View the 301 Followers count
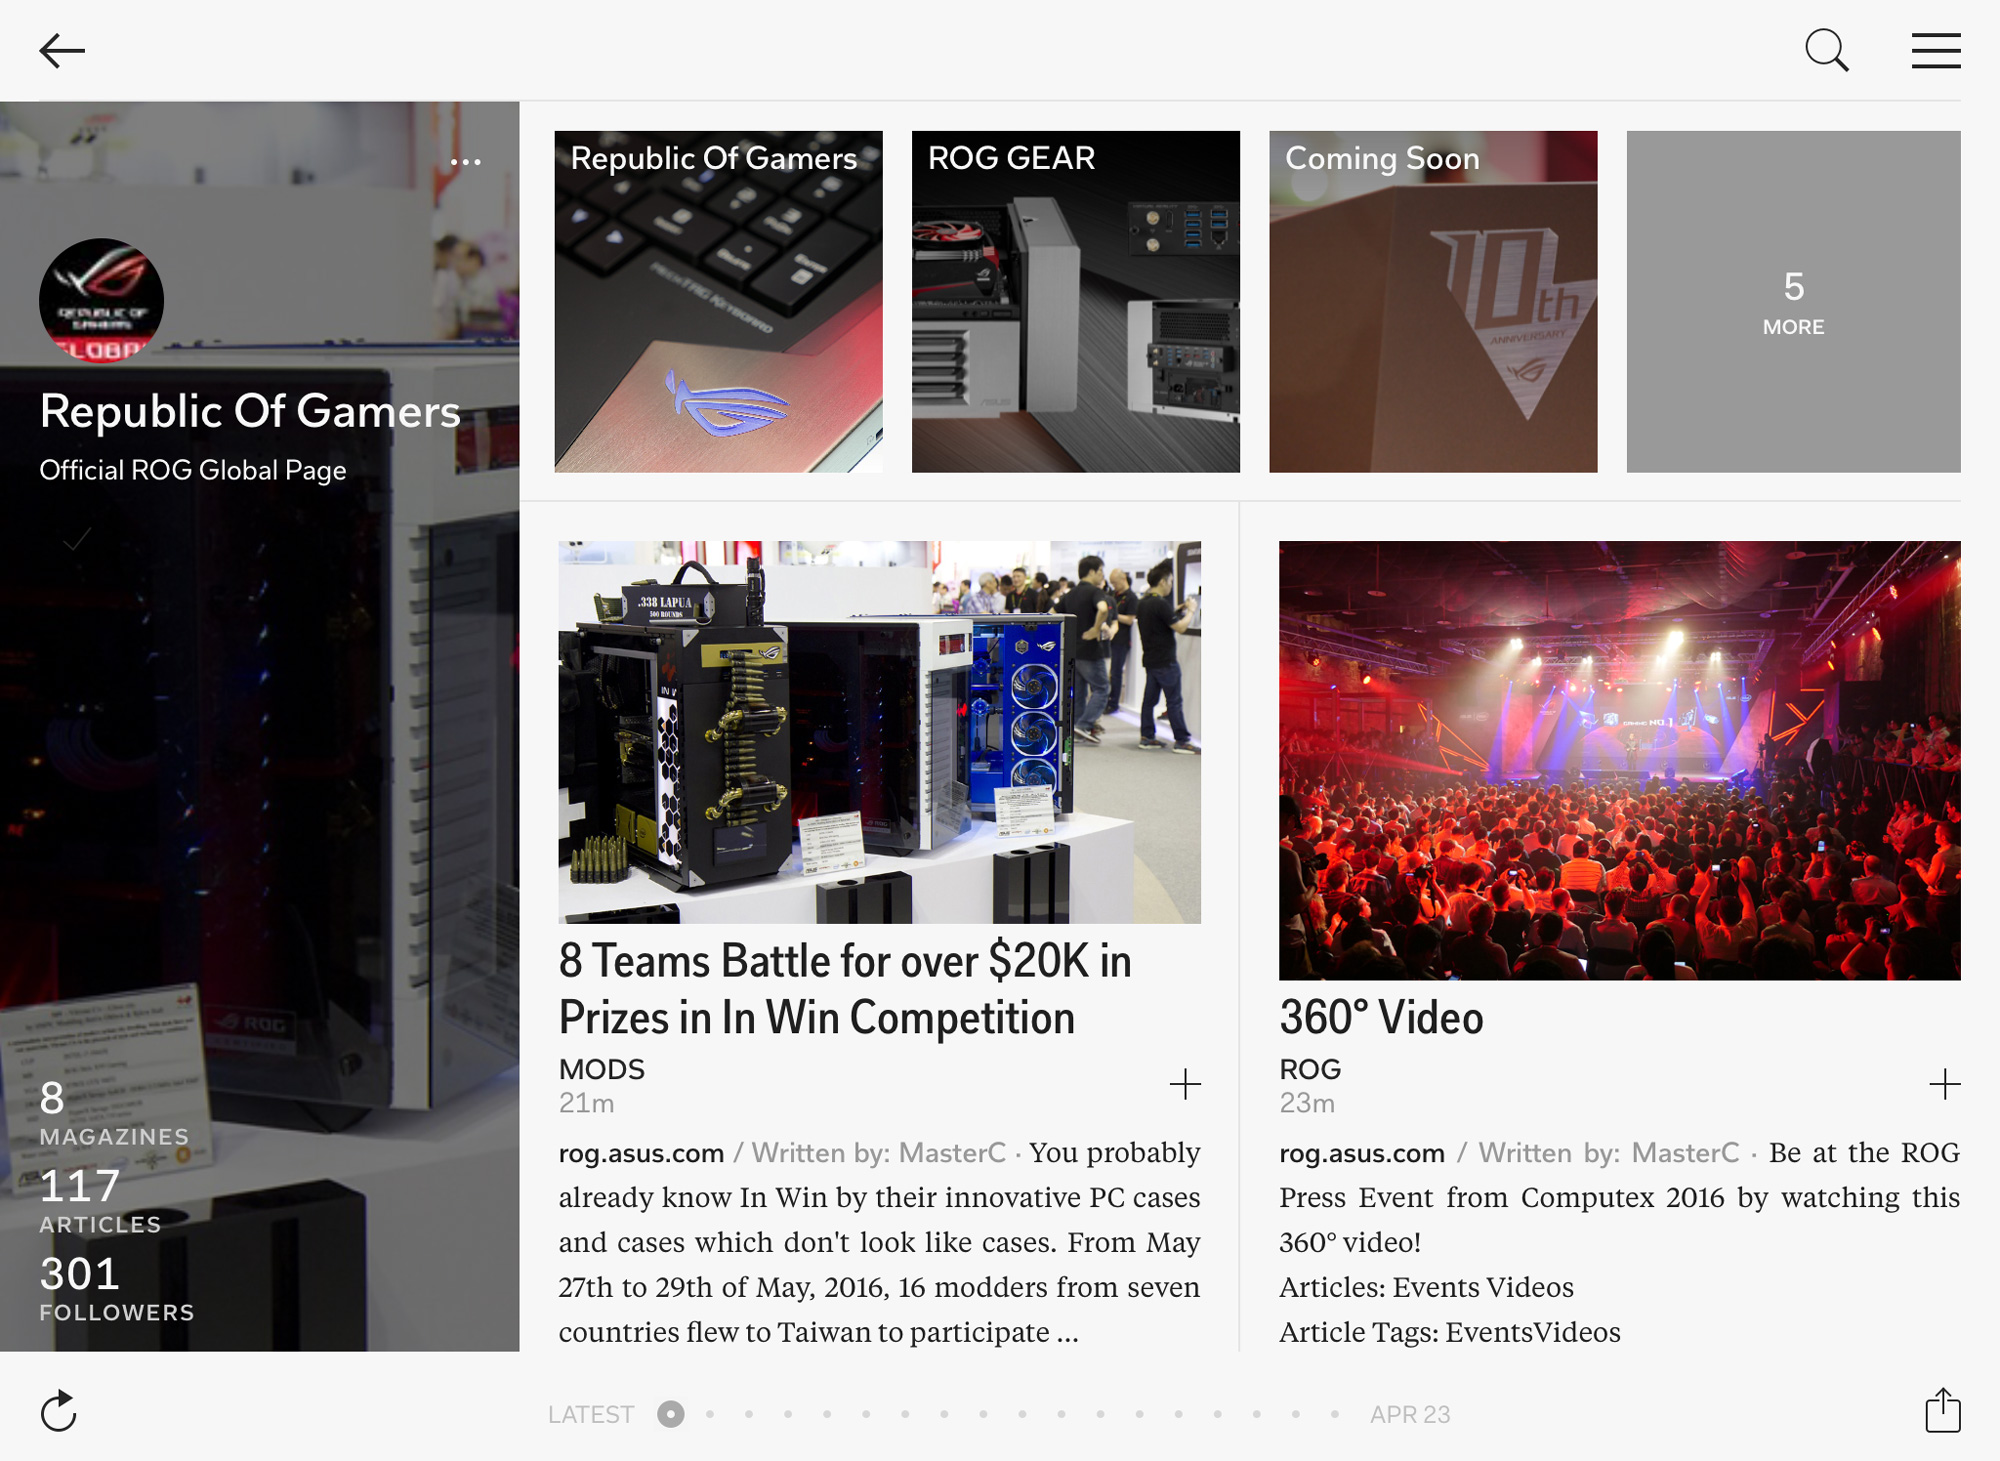Image resolution: width=2000 pixels, height=1461 pixels. [116, 1288]
